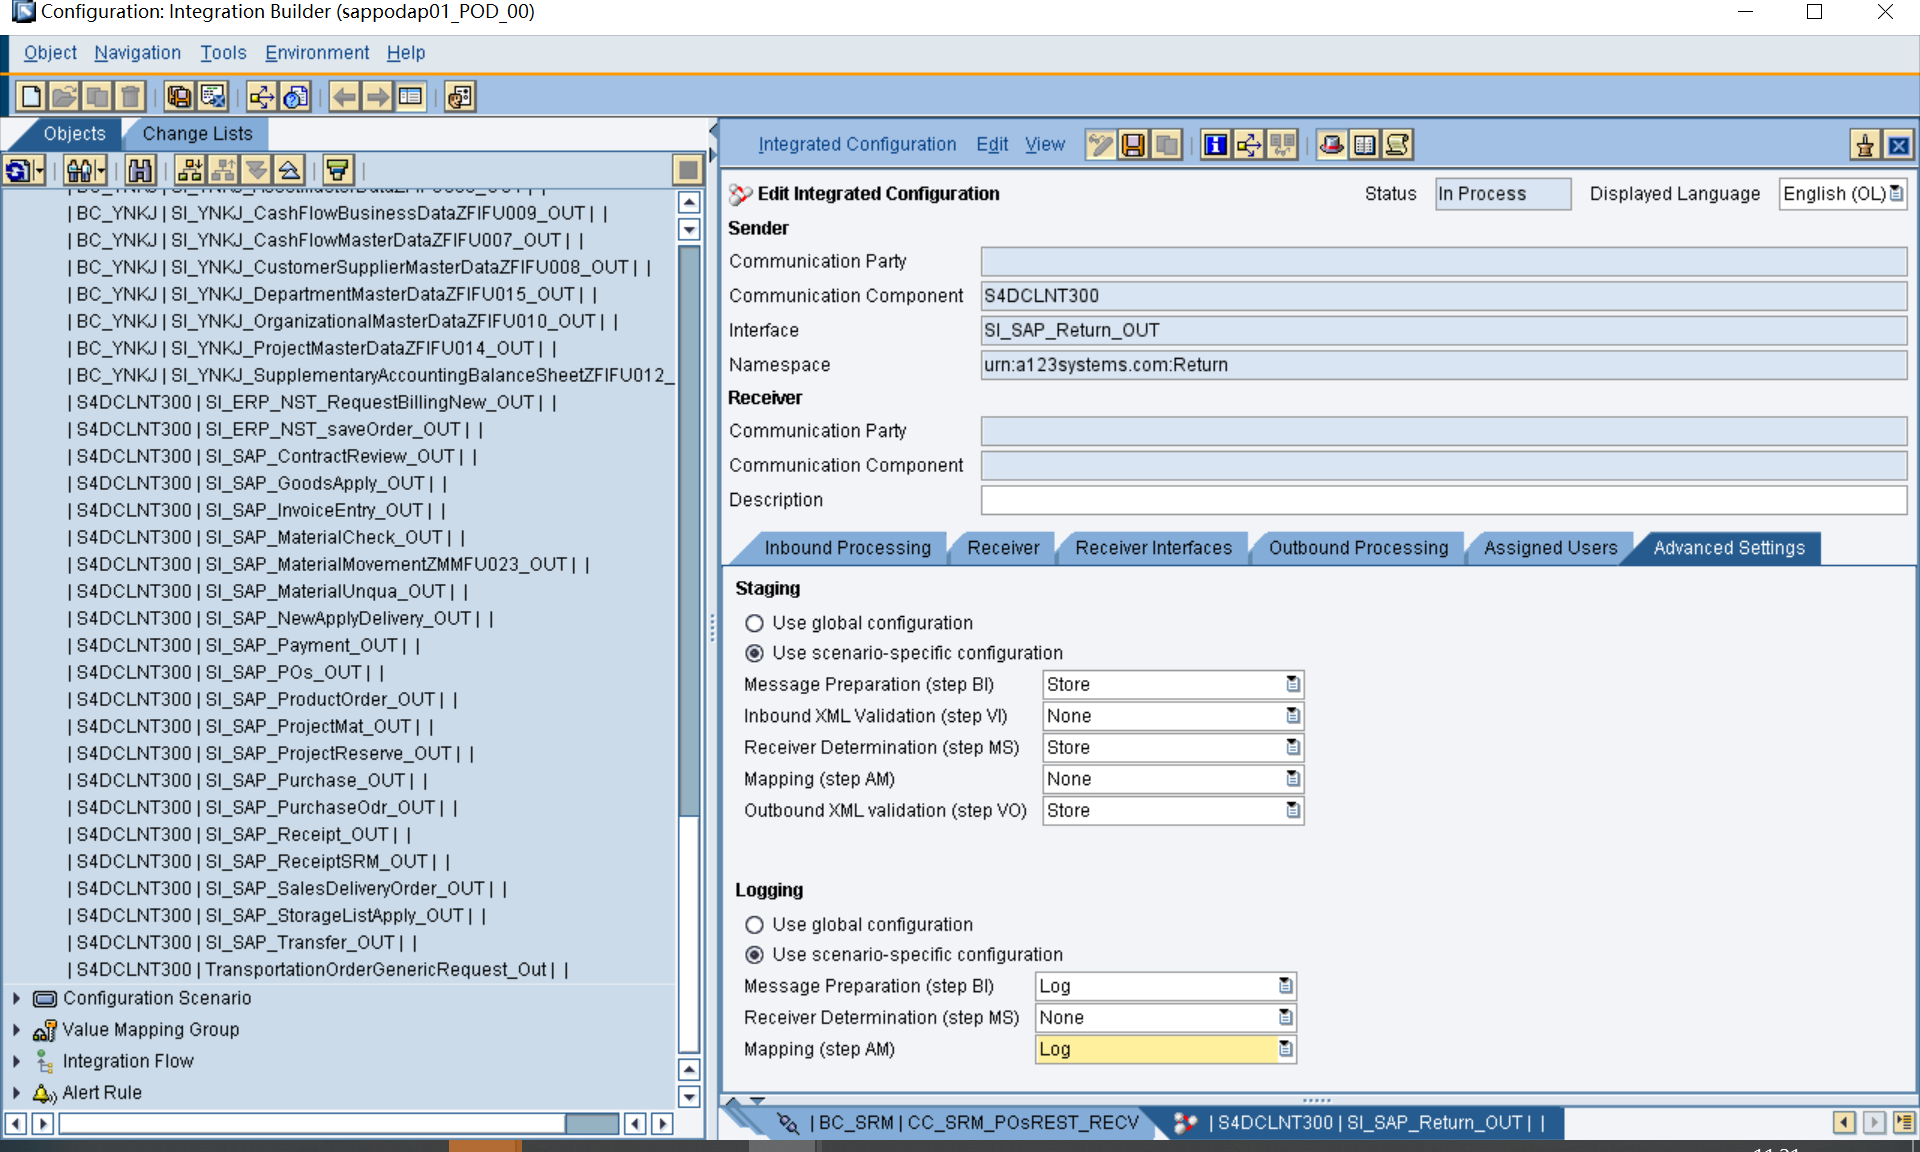Click the blue Information 'i' icon

pyautogui.click(x=1215, y=145)
